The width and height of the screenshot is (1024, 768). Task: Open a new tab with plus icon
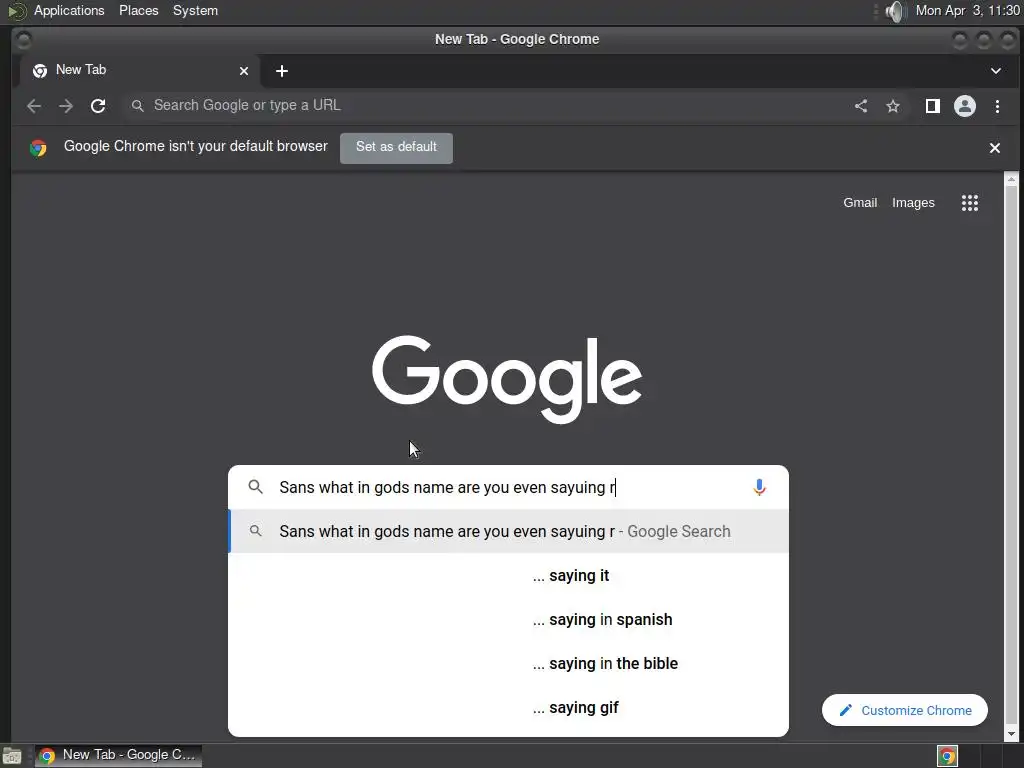point(281,71)
